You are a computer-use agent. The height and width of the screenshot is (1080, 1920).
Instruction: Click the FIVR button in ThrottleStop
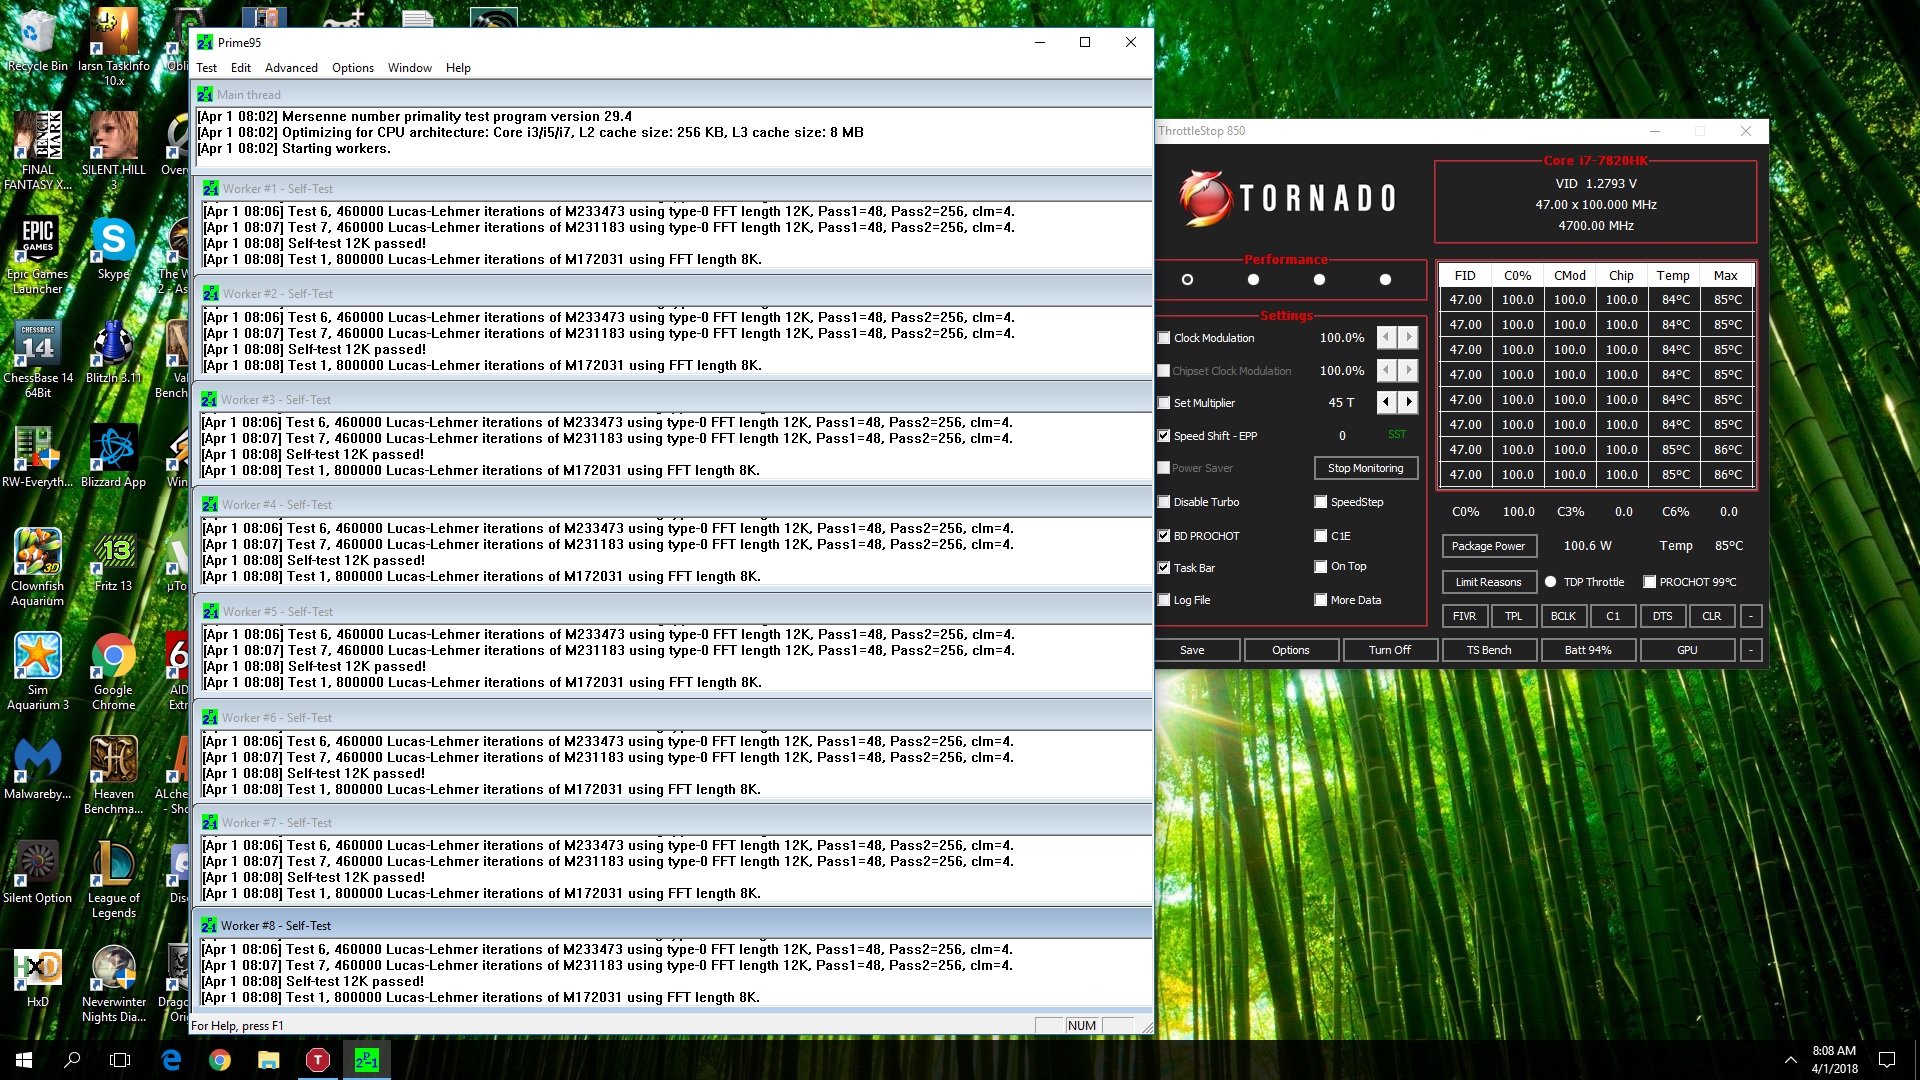click(x=1464, y=616)
